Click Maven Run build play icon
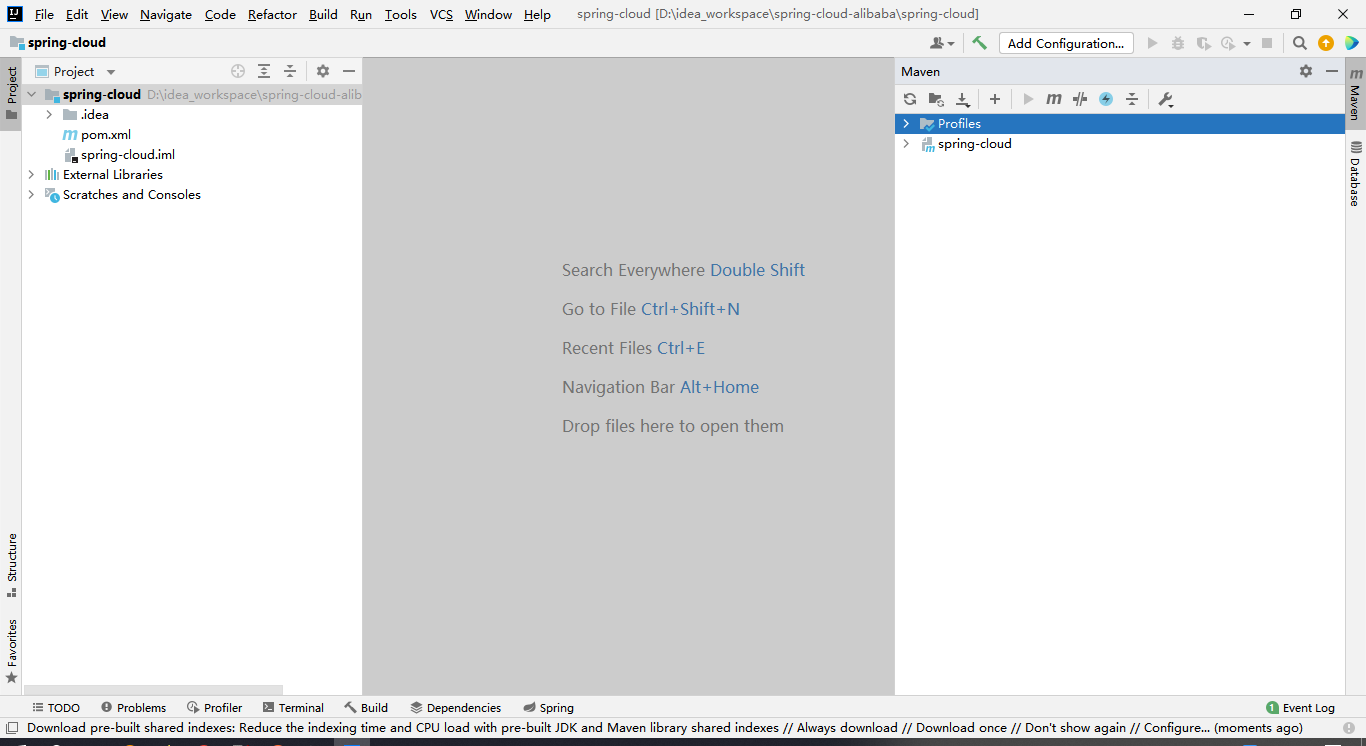Viewport: 1366px width, 746px height. (1028, 99)
